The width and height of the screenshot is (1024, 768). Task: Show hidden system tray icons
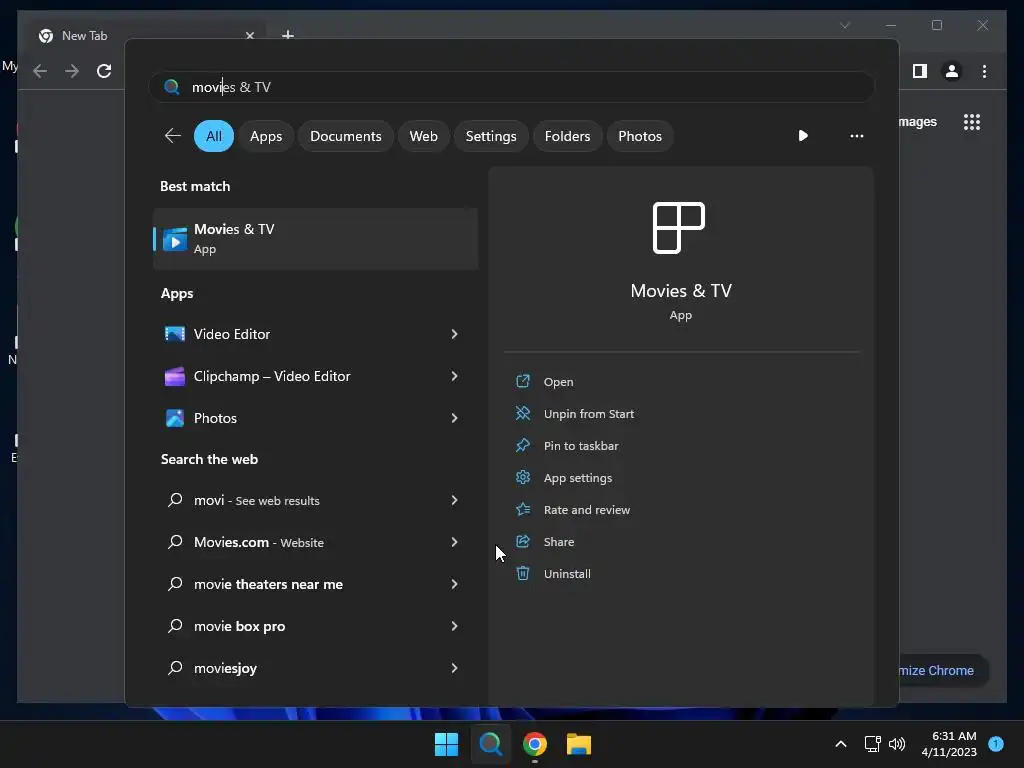tap(841, 744)
